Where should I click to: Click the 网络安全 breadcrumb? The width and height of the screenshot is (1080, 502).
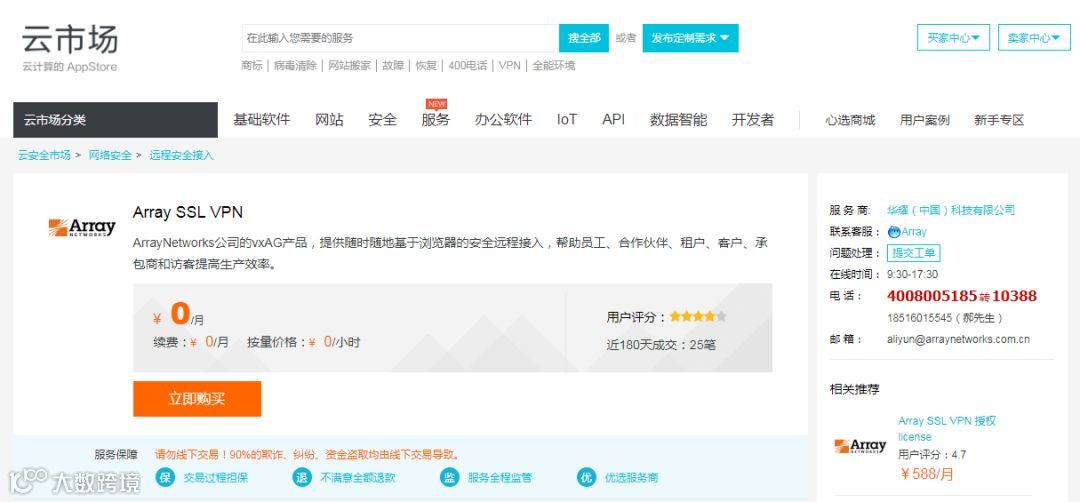point(110,156)
